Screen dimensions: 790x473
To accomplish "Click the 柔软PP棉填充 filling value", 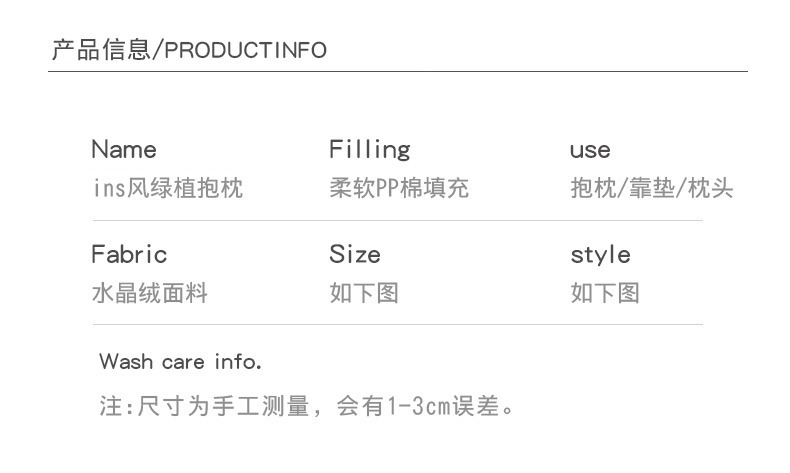I will (x=399, y=188).
